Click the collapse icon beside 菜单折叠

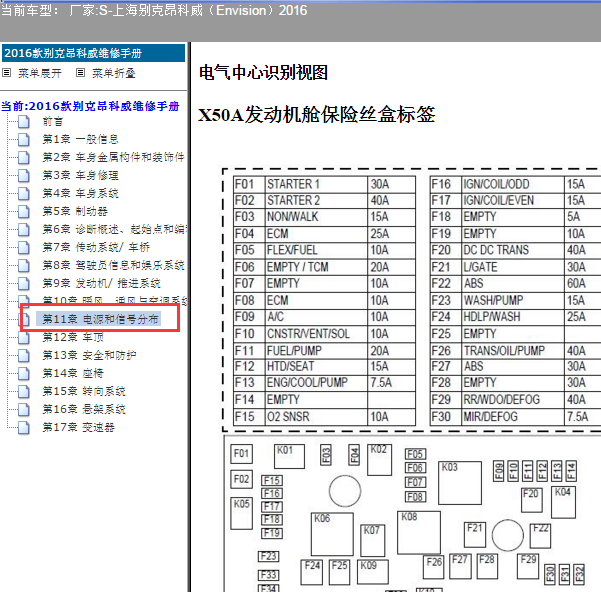(x=80, y=73)
